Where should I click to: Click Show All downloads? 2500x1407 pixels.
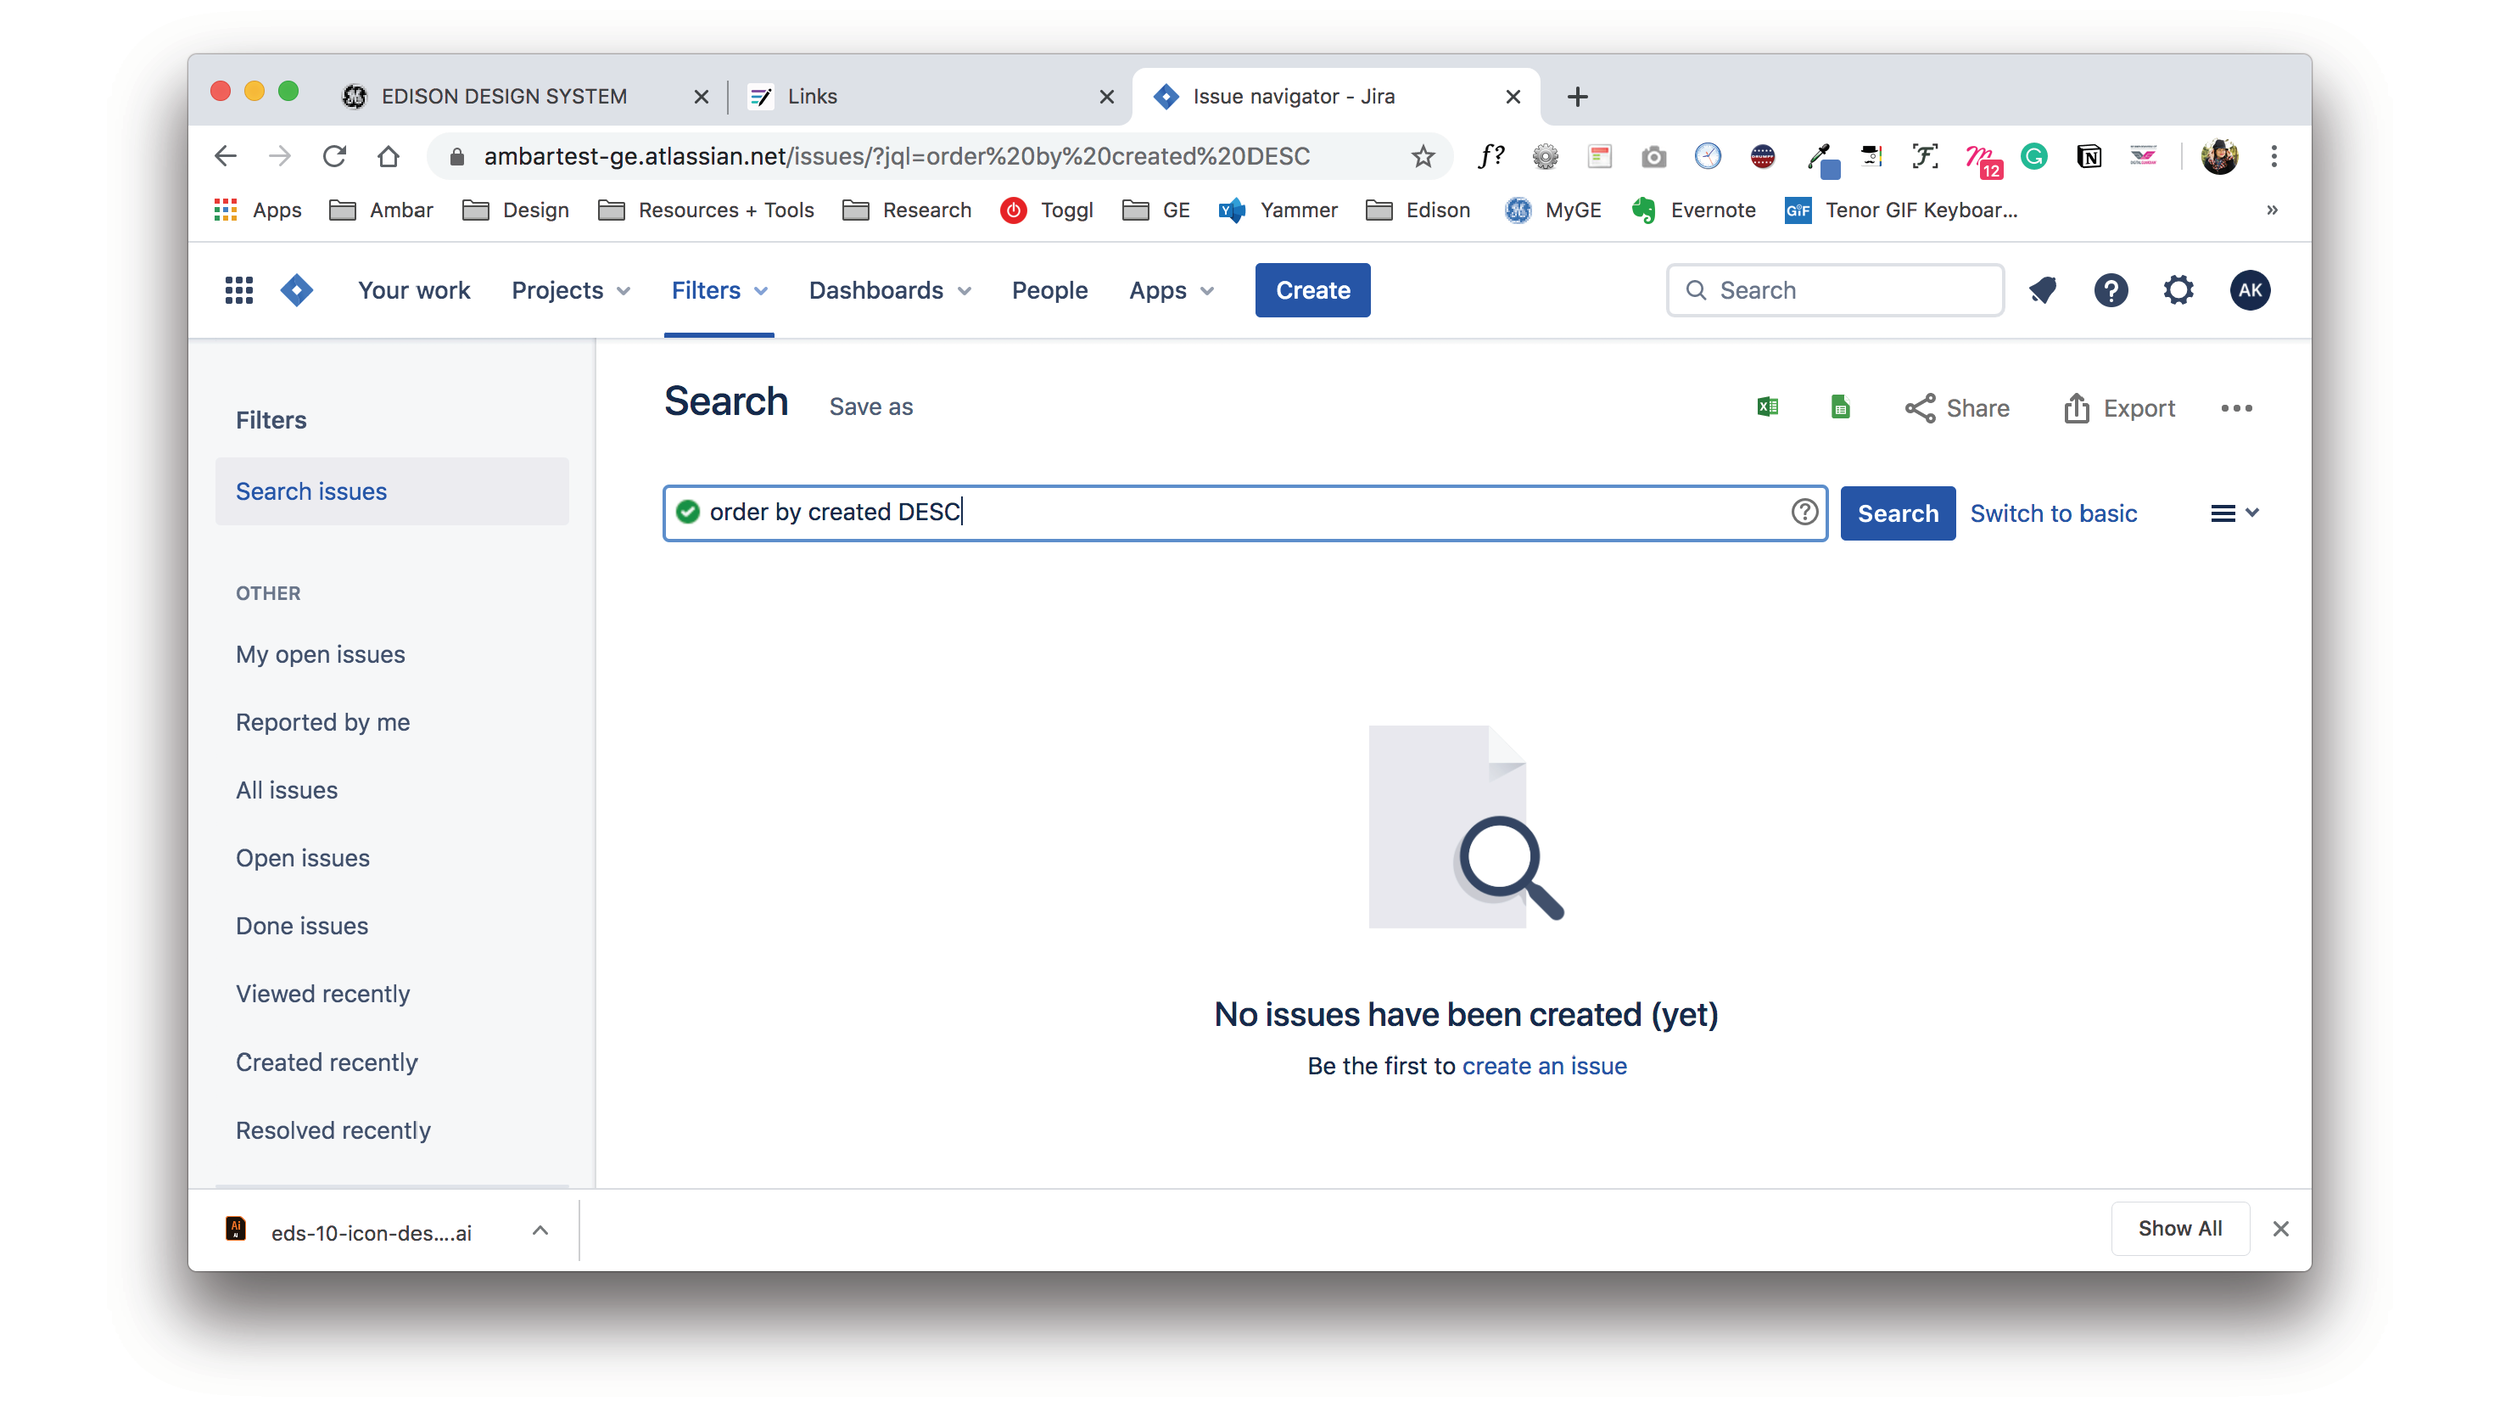2180,1228
